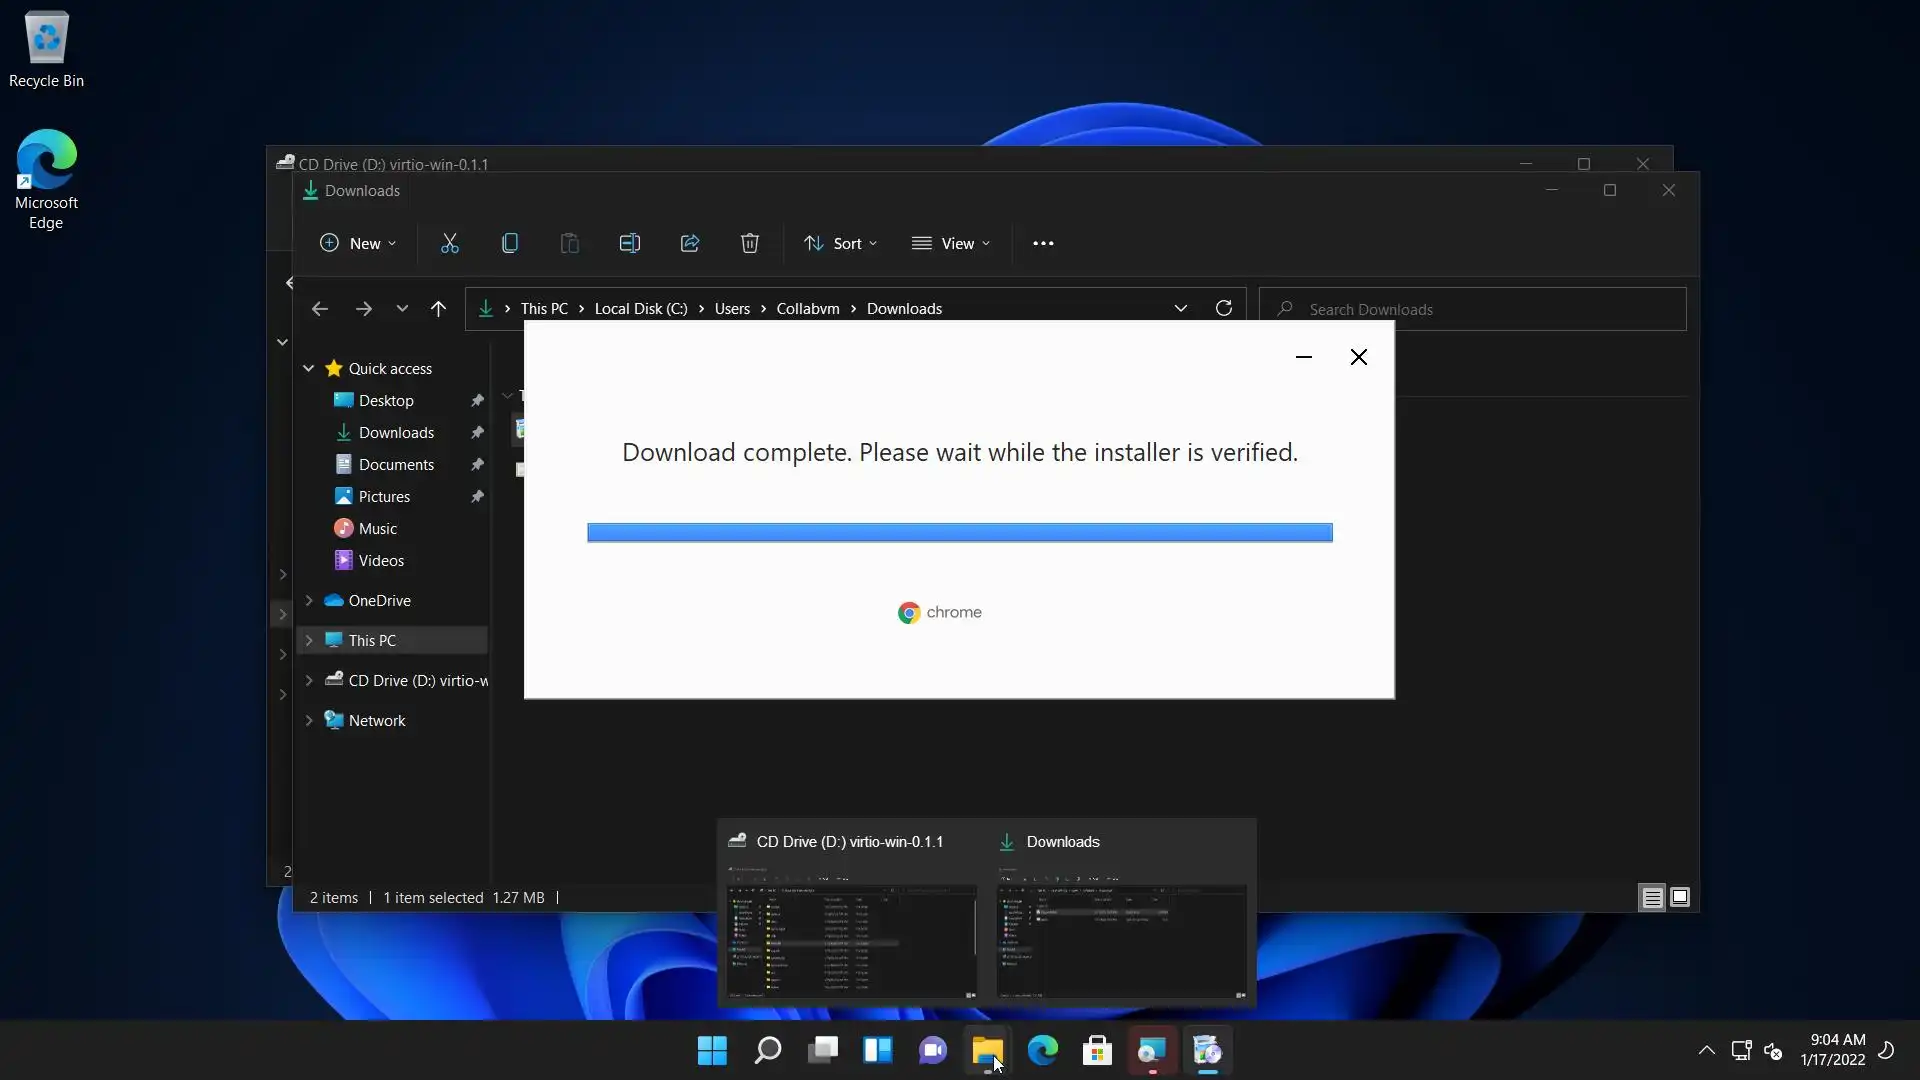Click the New button
The image size is (1920, 1080).
(357, 243)
